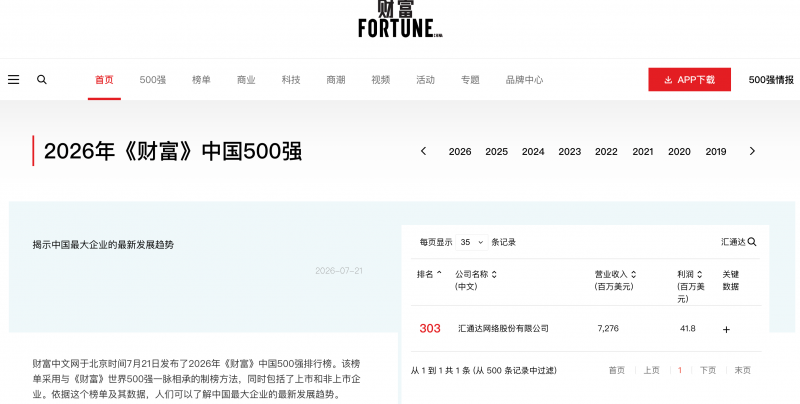Go to 末页 in table pagination
Screen dimensions: 800x404
click(x=742, y=370)
